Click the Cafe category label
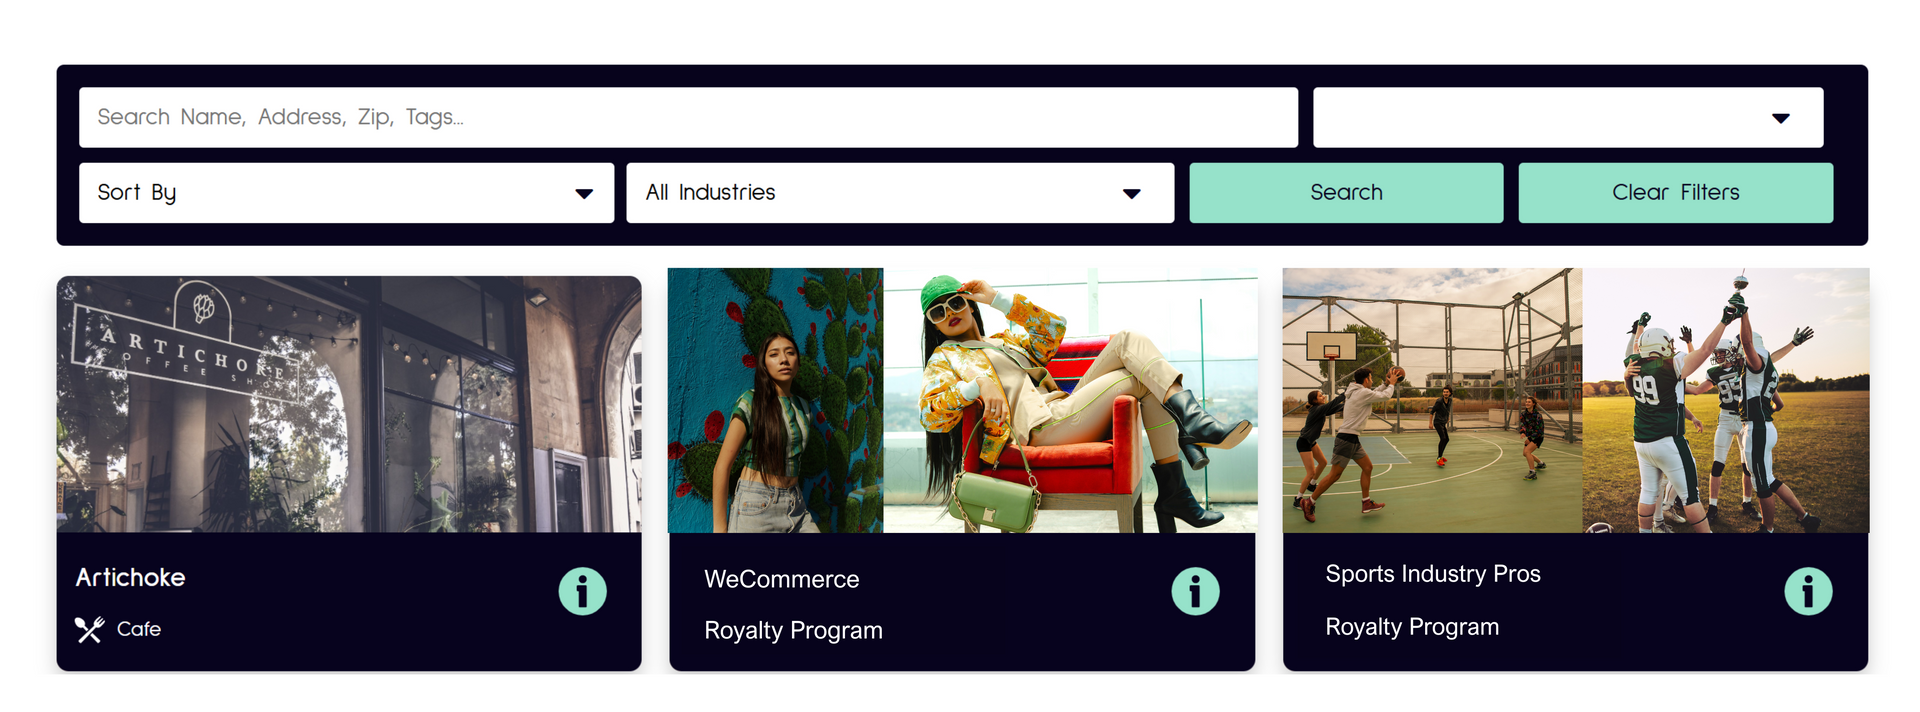 coord(138,629)
